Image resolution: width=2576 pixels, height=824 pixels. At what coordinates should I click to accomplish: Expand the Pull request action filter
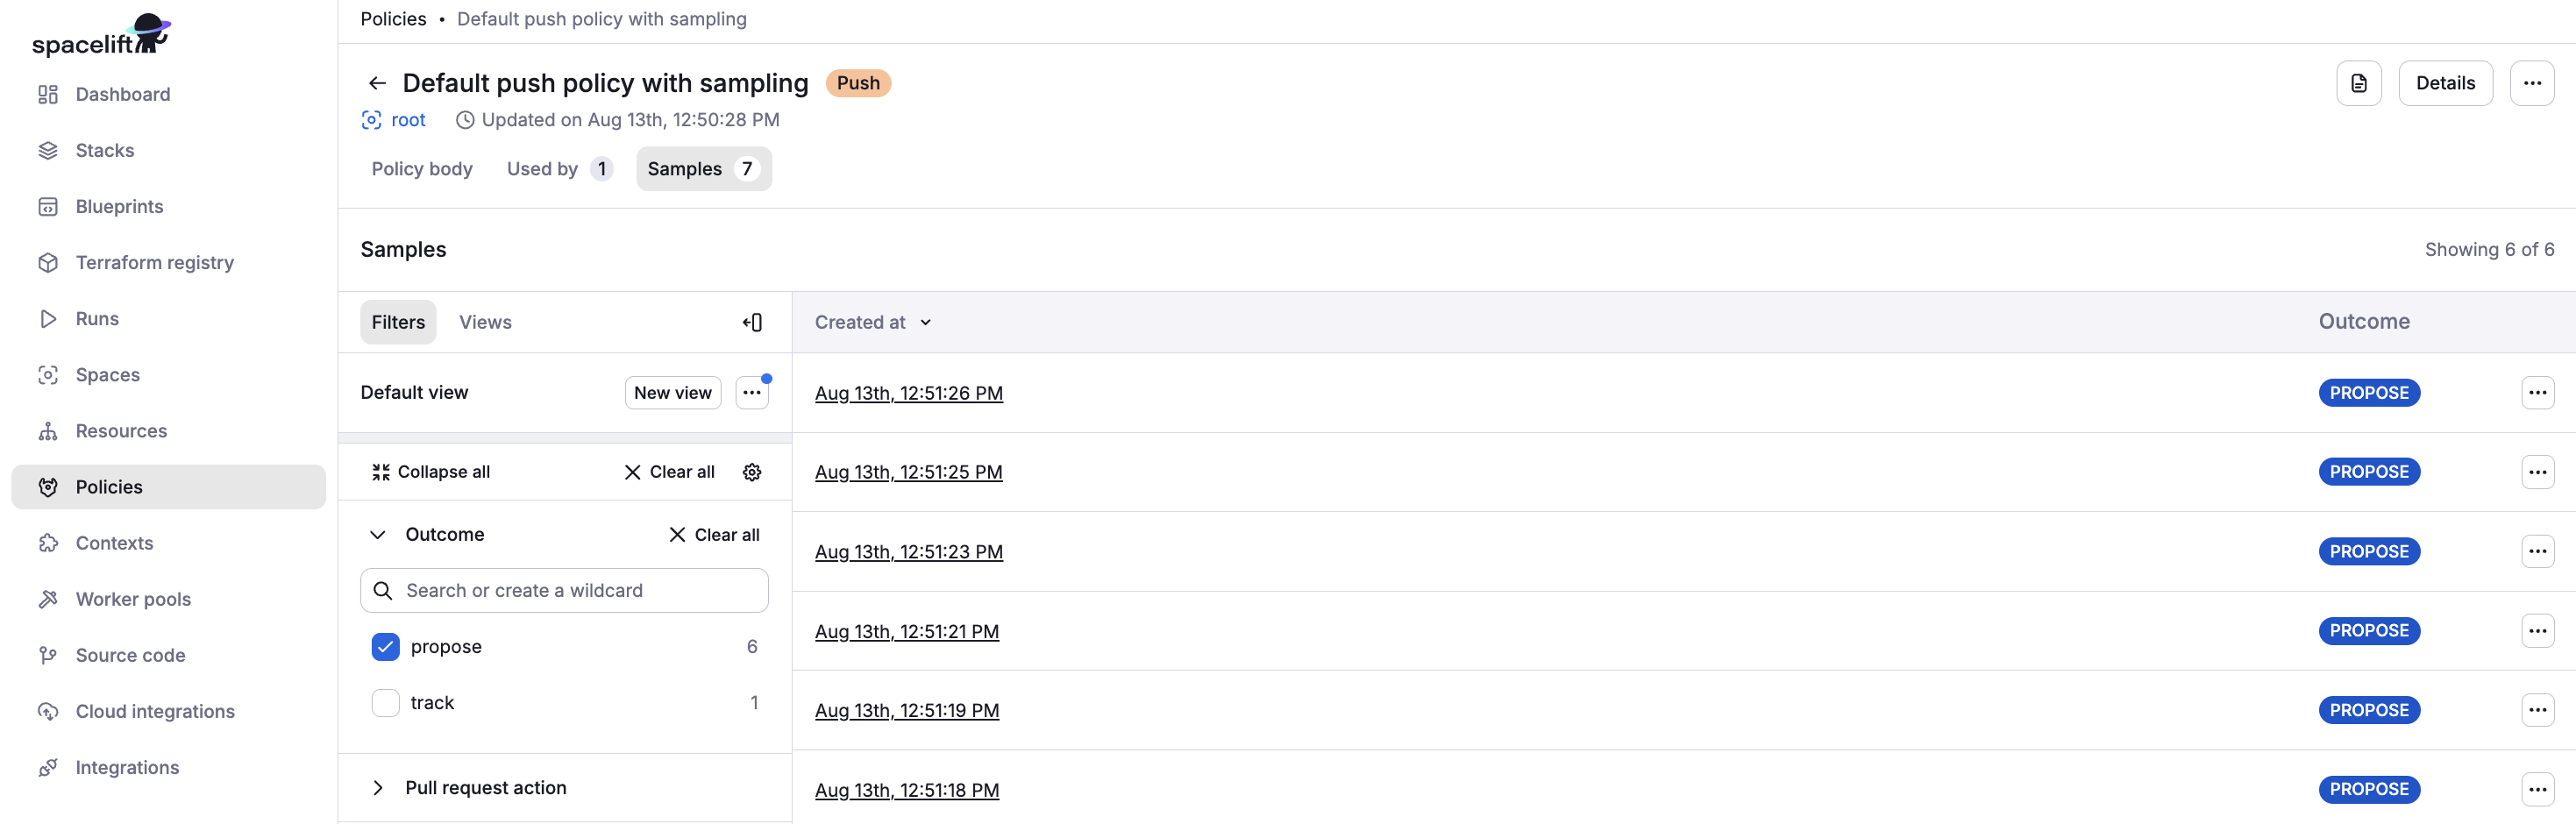(378, 788)
